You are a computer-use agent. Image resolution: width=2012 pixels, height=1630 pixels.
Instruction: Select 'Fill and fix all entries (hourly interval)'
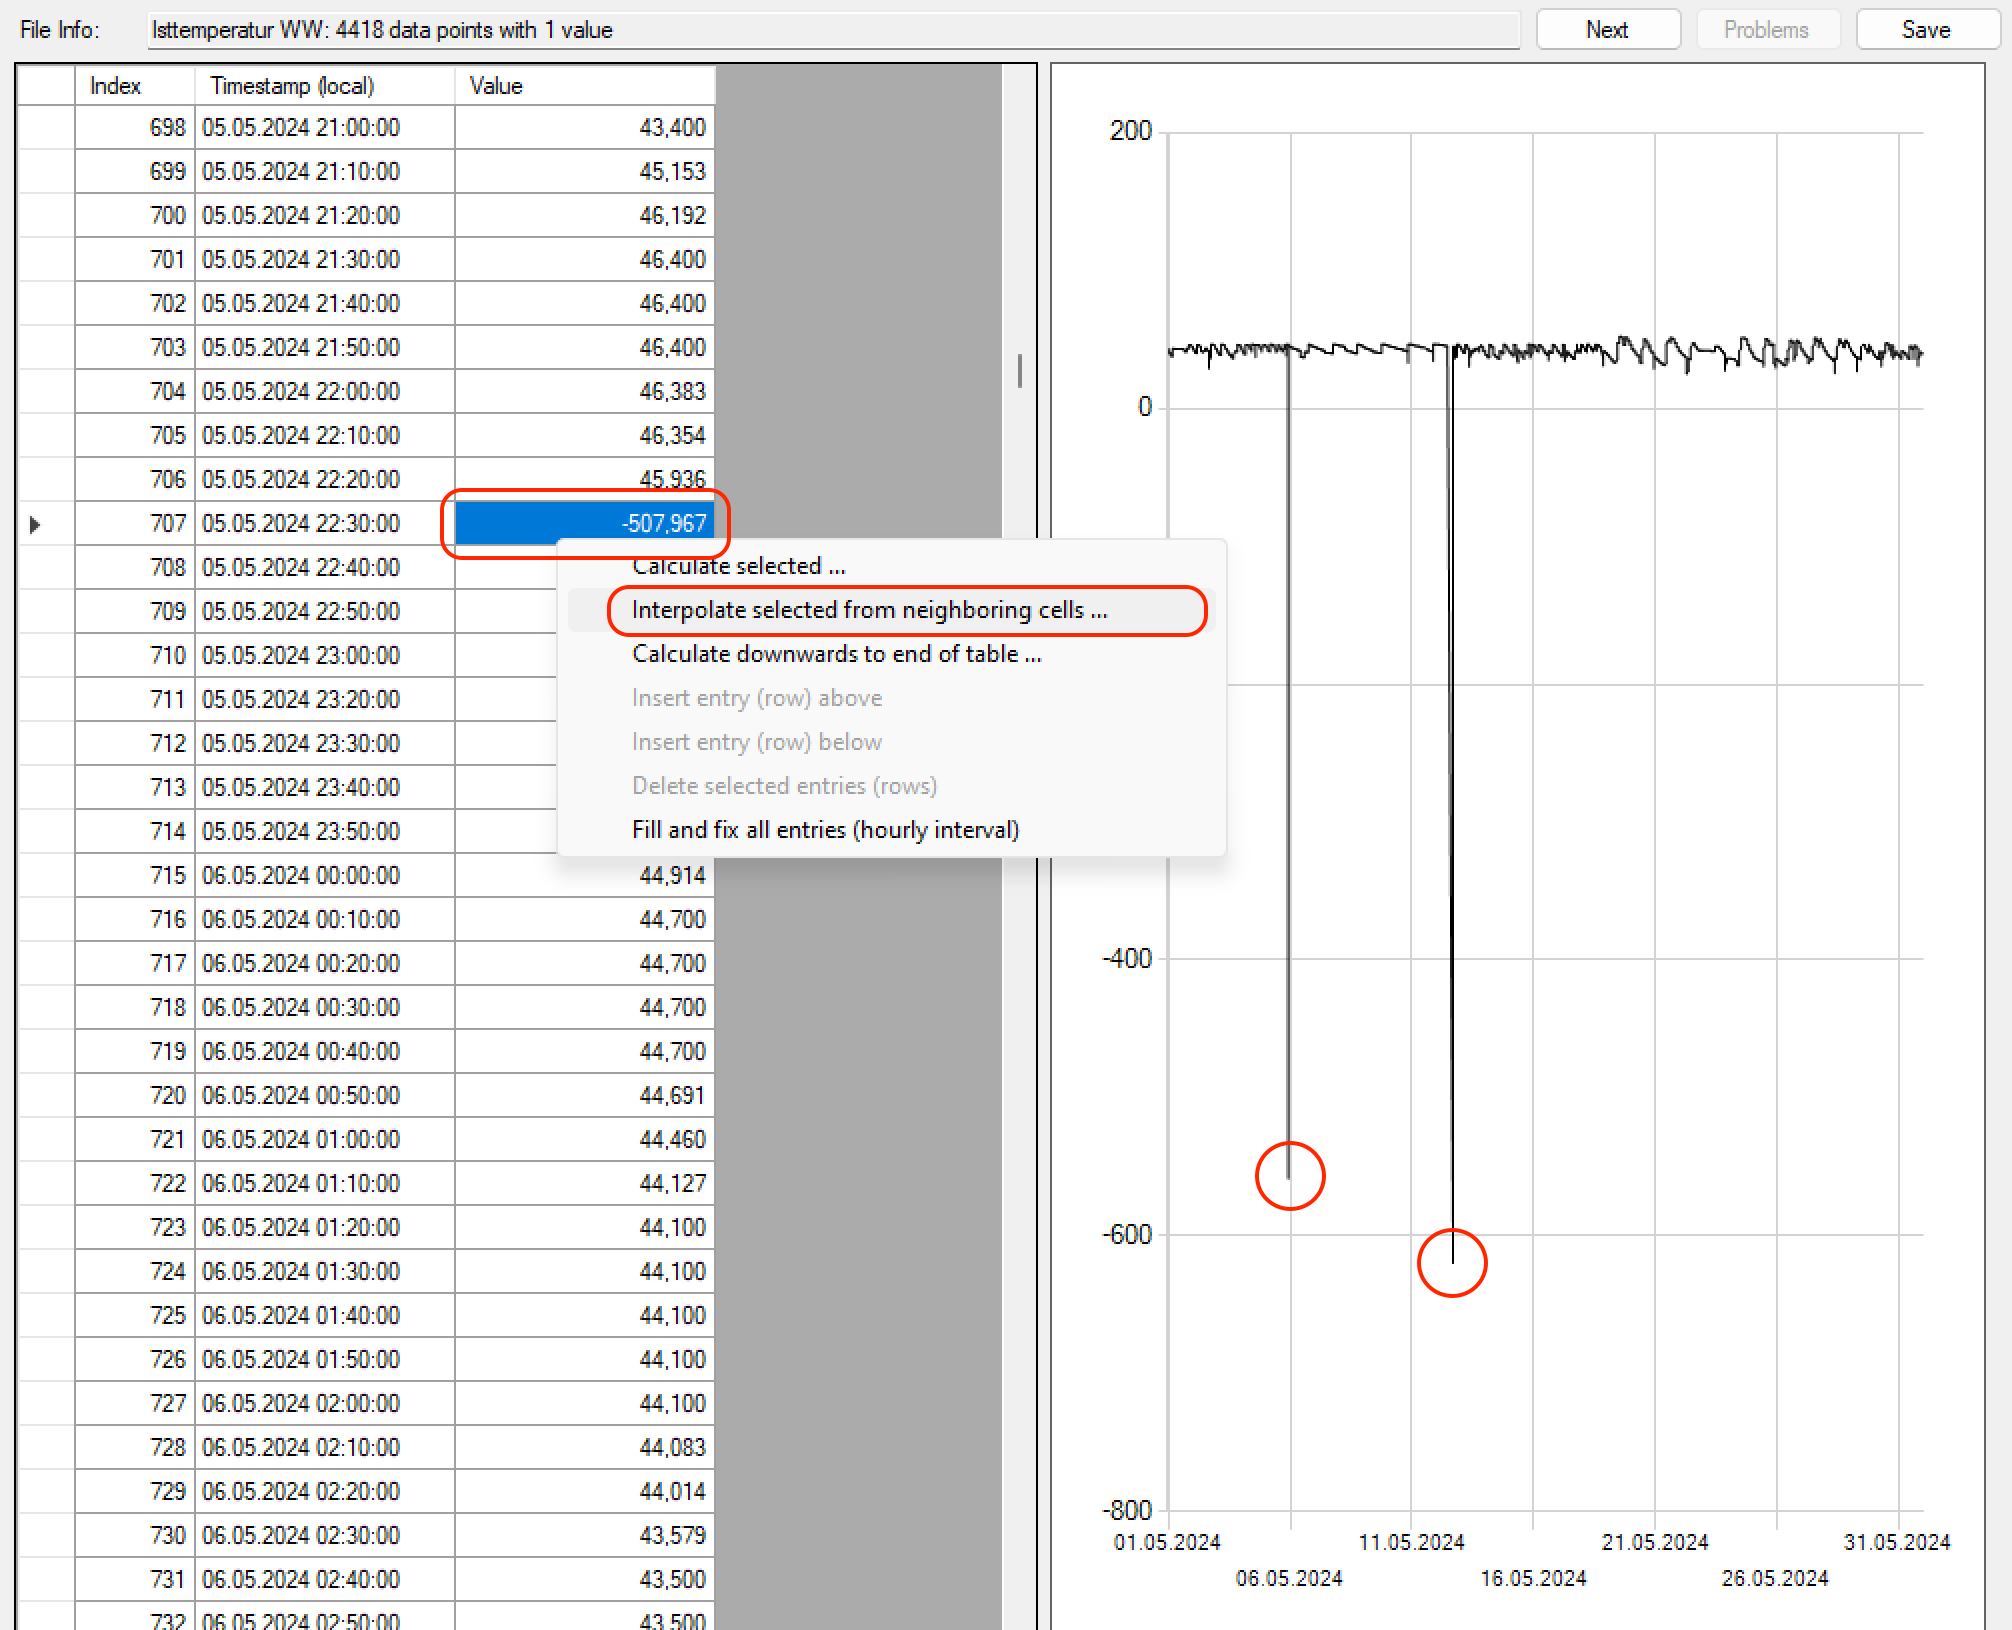point(825,830)
